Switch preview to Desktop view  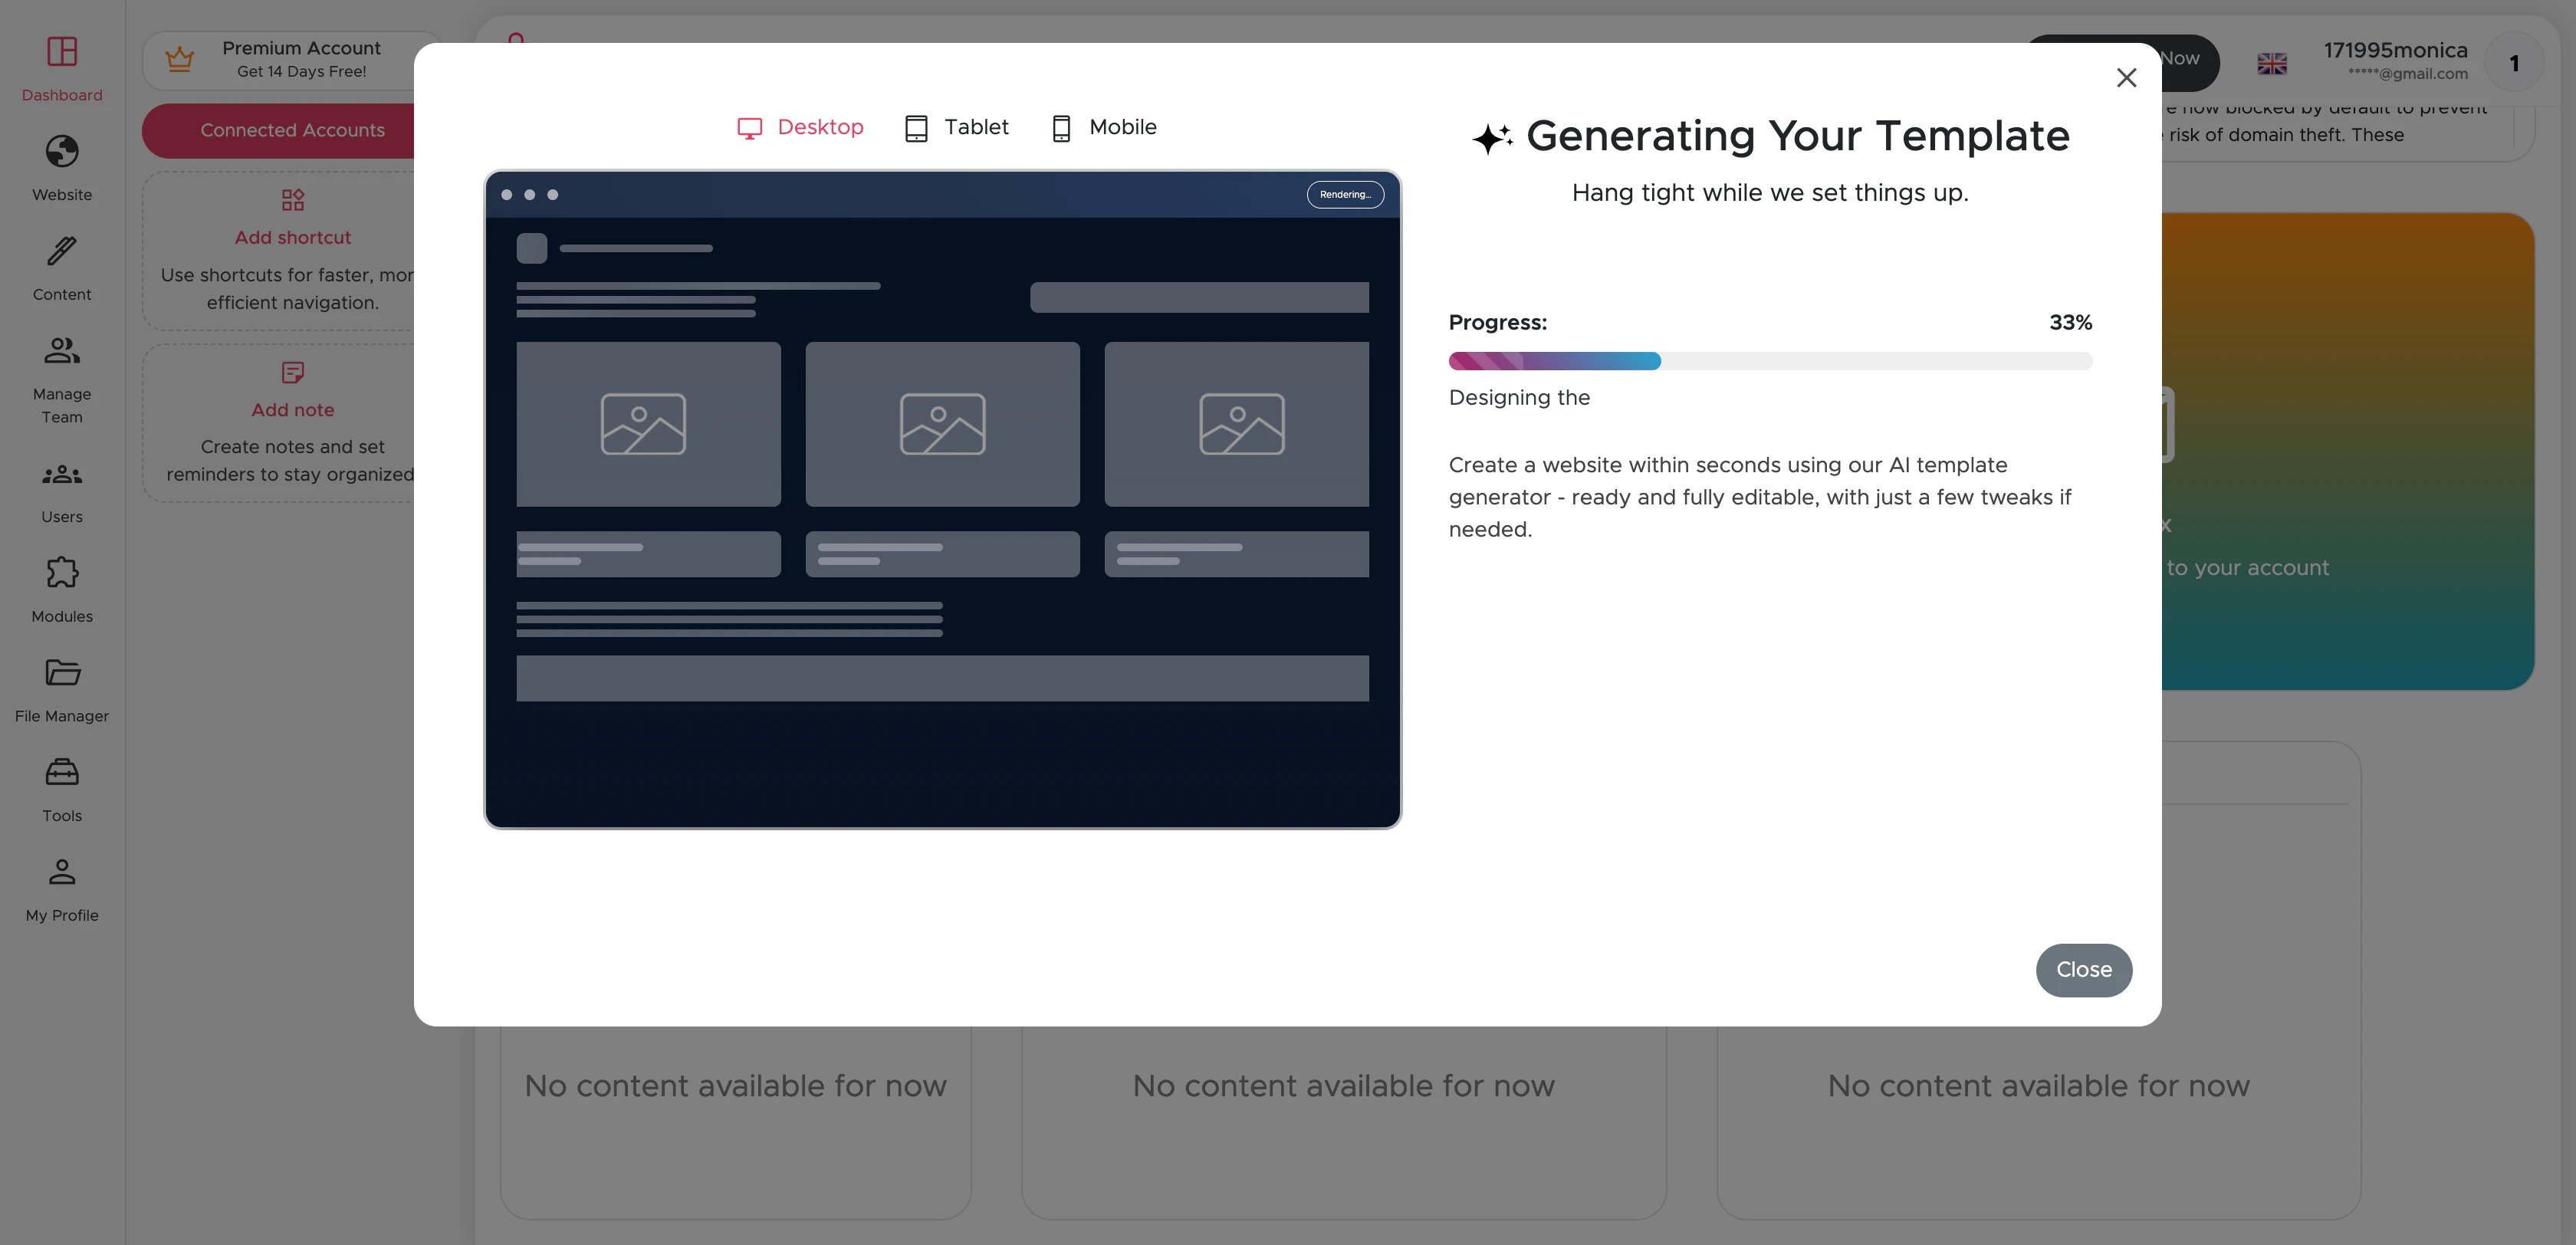(801, 127)
